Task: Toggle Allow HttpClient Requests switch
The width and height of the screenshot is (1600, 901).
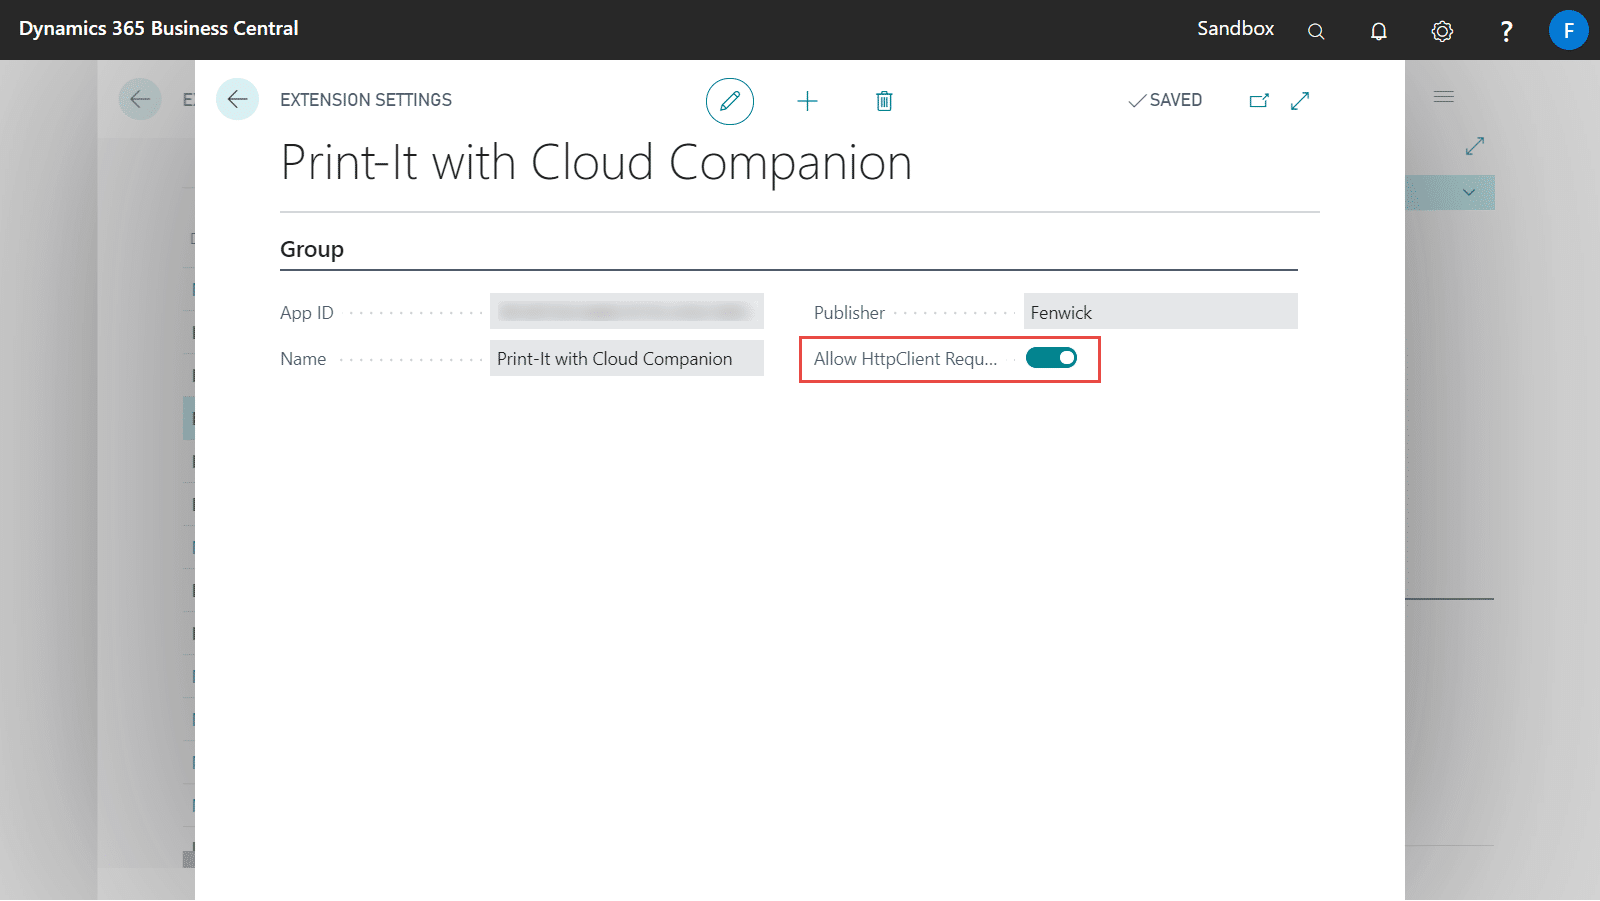Action: [1052, 358]
